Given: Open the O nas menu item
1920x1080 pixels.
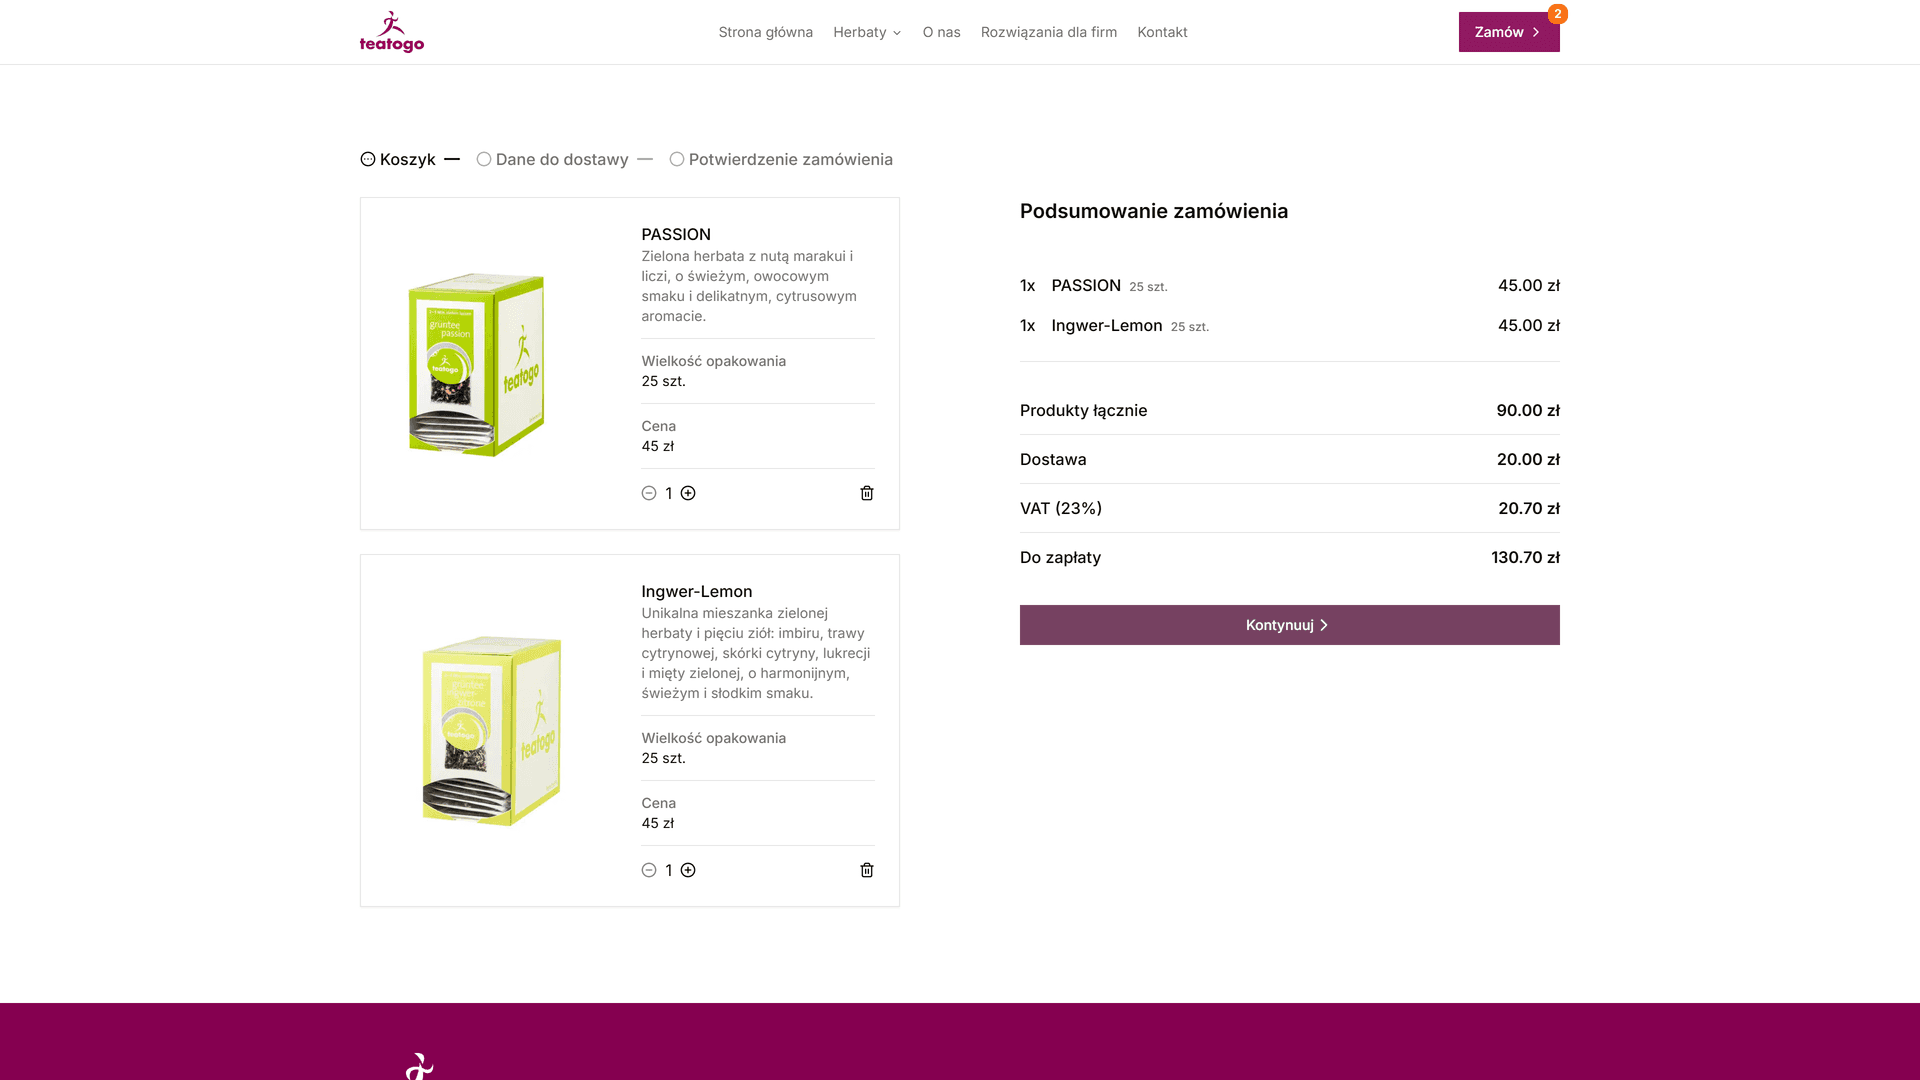Looking at the screenshot, I should coord(941,32).
